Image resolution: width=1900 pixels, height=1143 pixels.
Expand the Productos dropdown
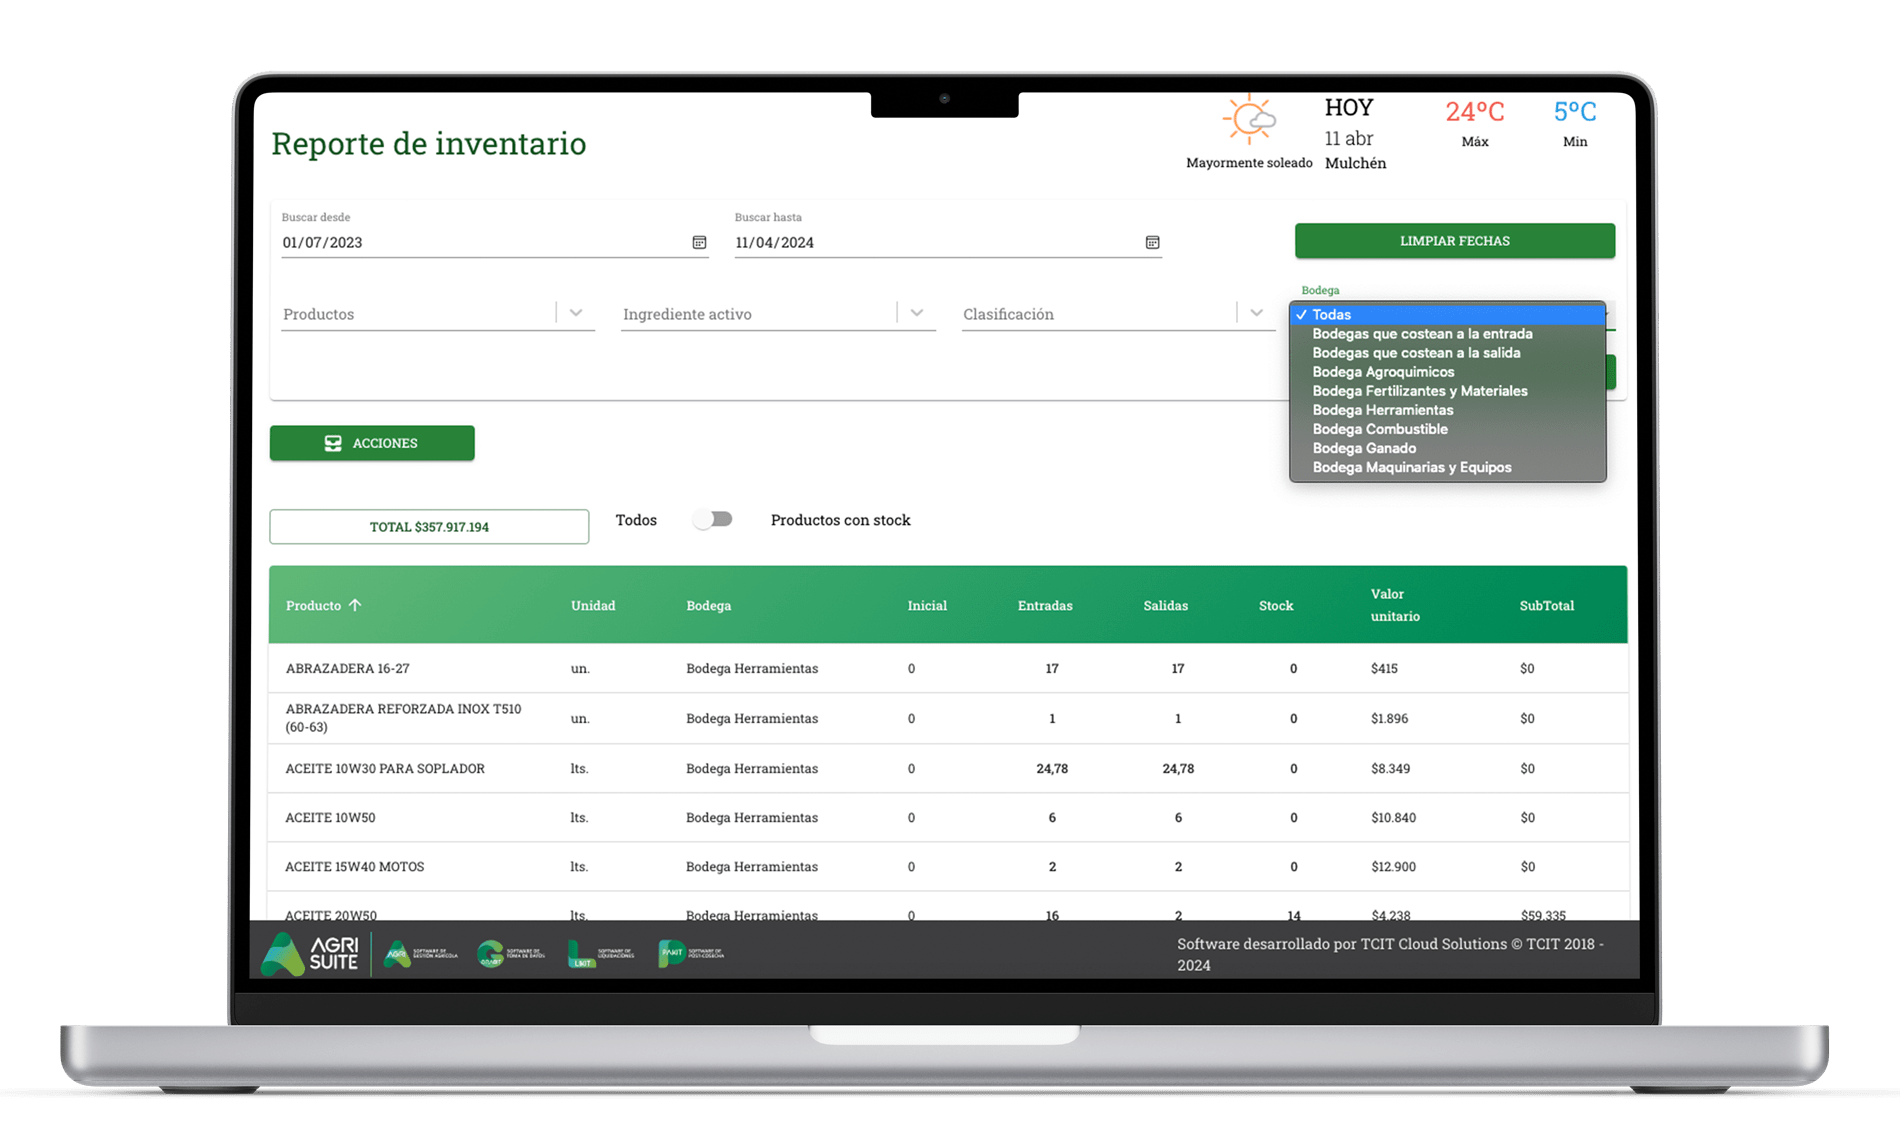[x=576, y=313]
